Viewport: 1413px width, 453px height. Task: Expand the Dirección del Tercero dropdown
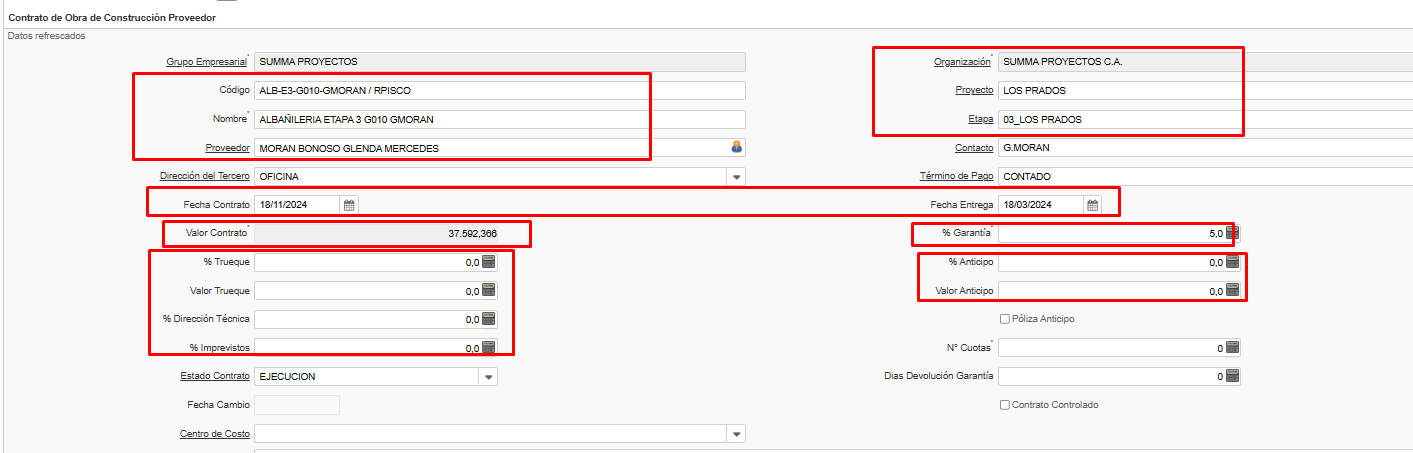(x=737, y=177)
